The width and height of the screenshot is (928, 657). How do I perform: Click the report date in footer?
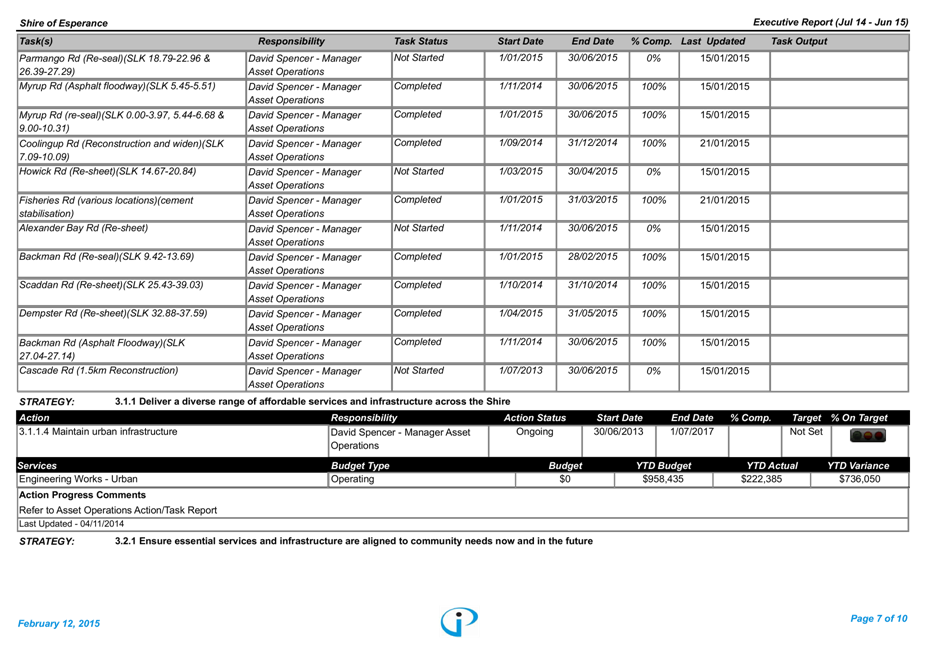59,624
